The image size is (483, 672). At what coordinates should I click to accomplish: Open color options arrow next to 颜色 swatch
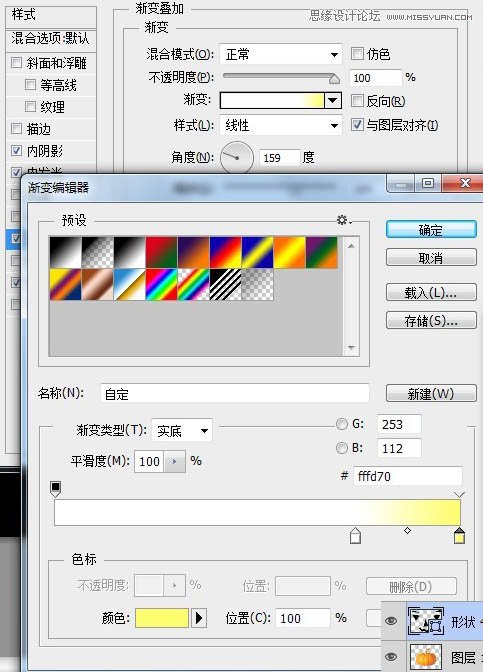[x=199, y=618]
